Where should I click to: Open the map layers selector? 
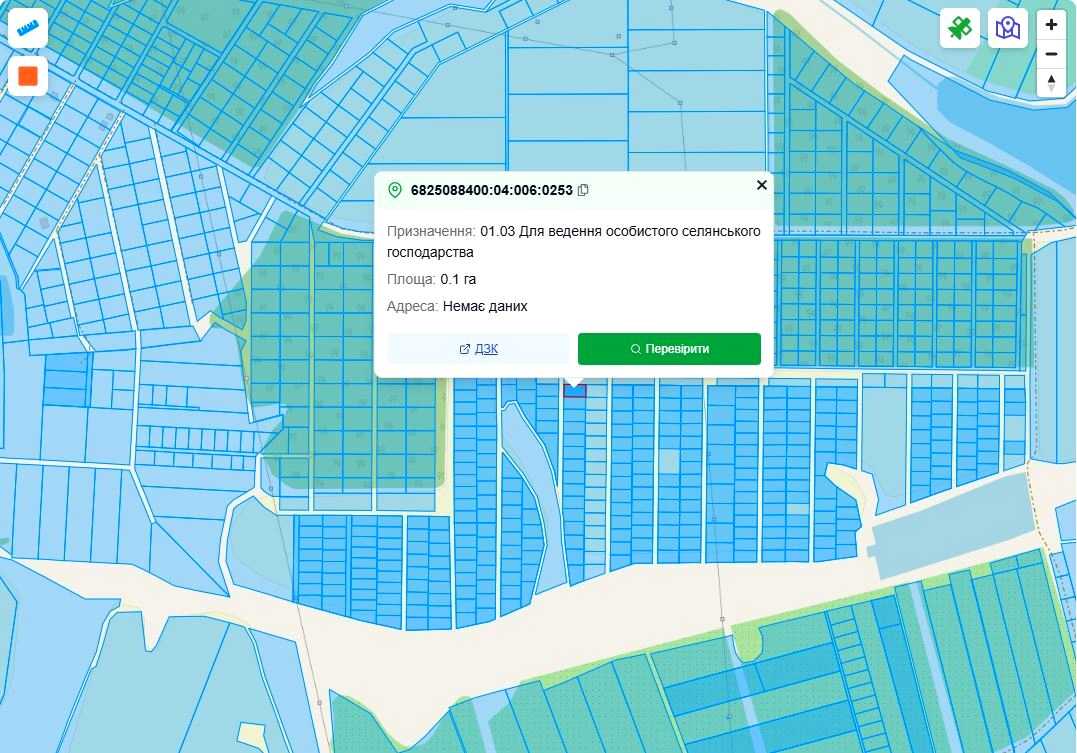(1008, 28)
